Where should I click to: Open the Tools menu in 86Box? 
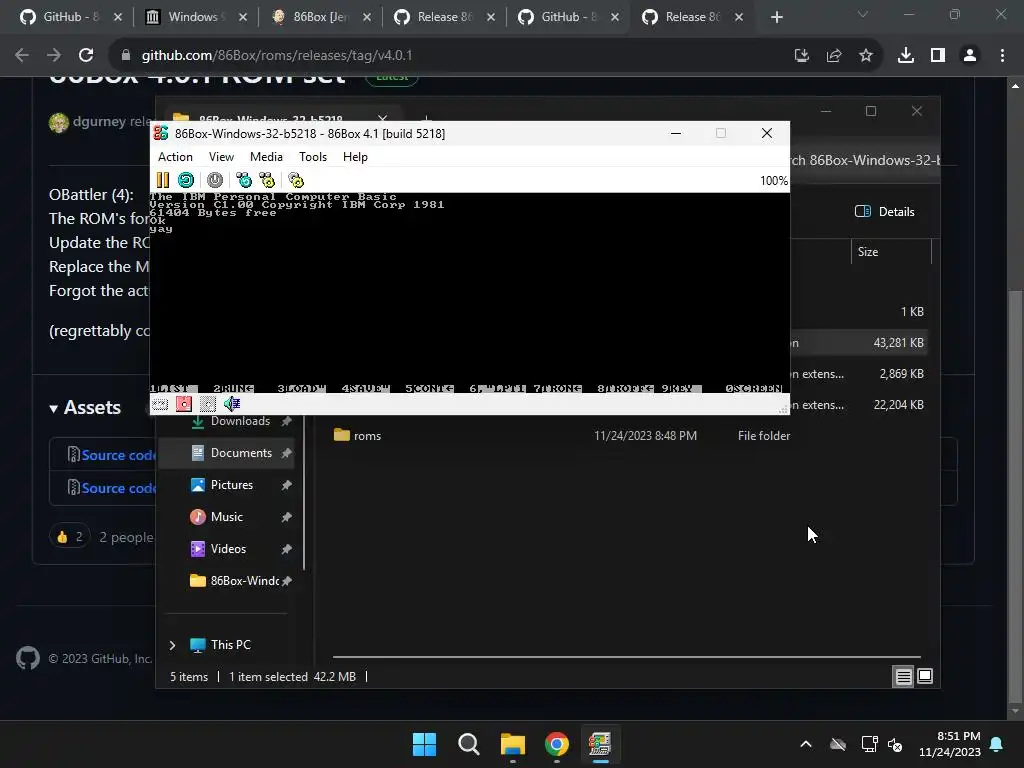click(313, 157)
